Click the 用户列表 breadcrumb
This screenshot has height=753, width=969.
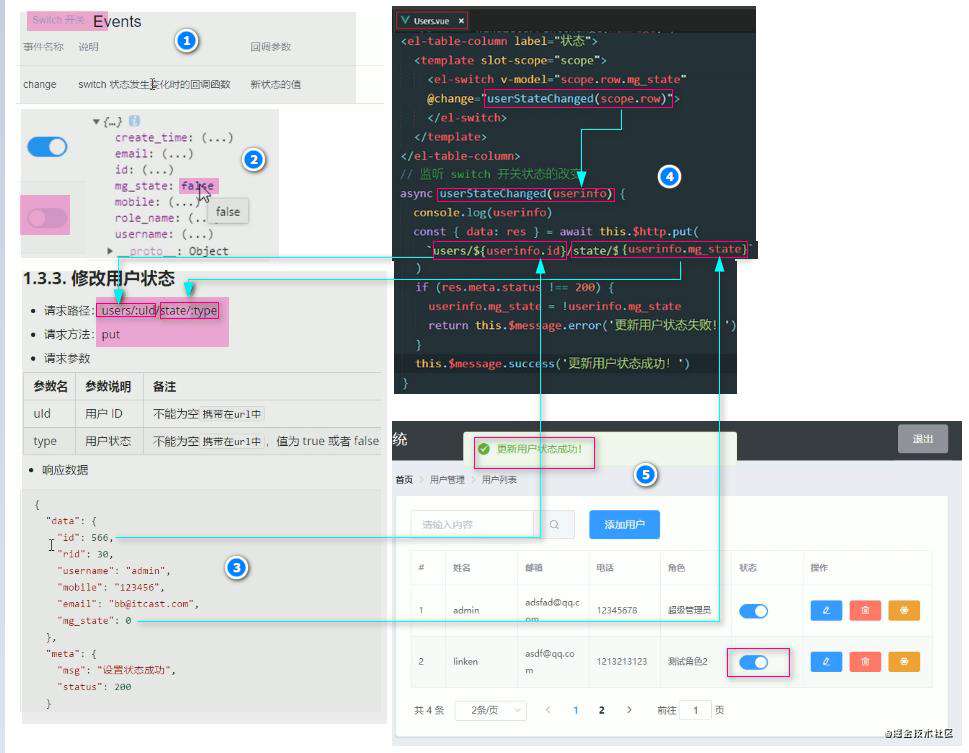pyautogui.click(x=499, y=480)
